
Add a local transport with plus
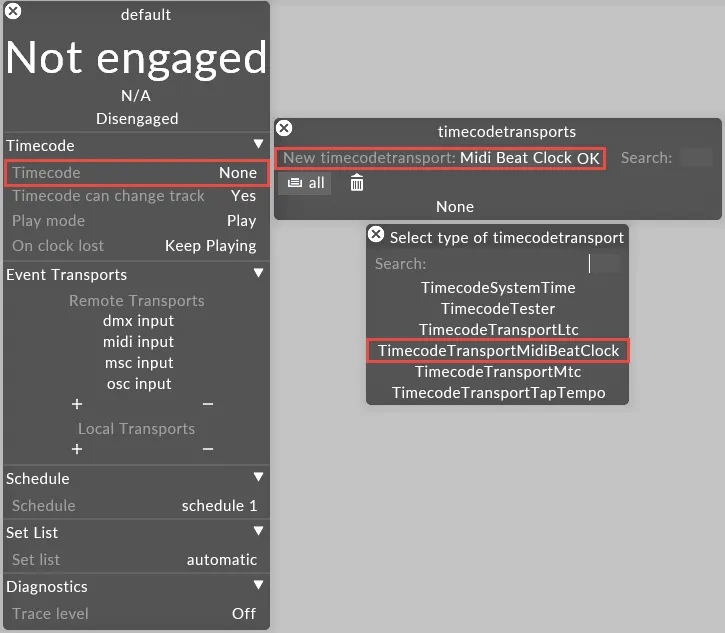pos(77,449)
